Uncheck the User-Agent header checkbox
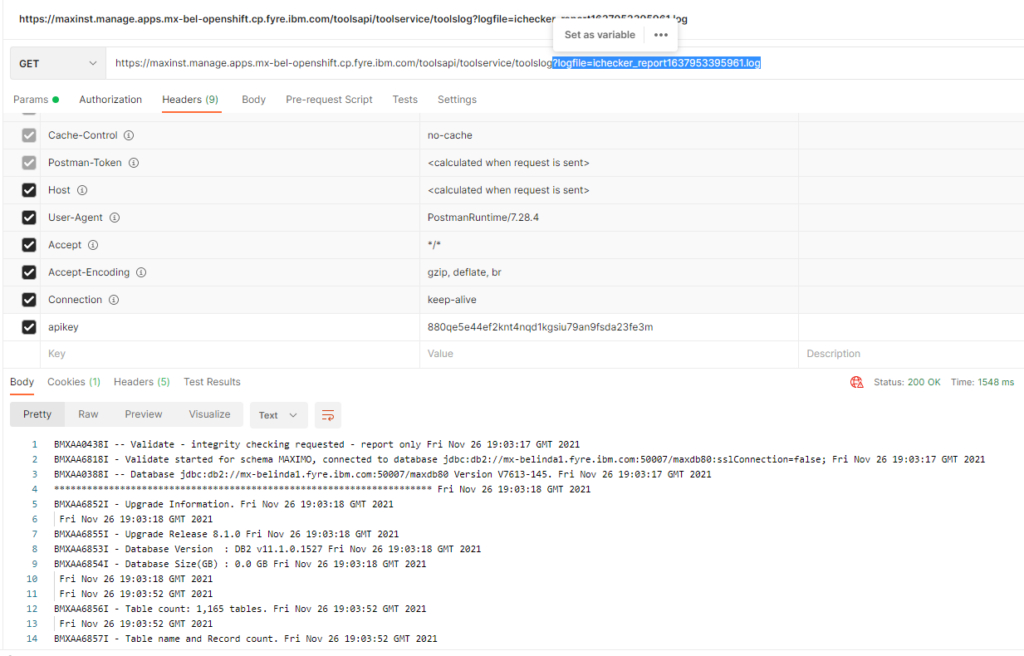1024x656 pixels. (29, 218)
